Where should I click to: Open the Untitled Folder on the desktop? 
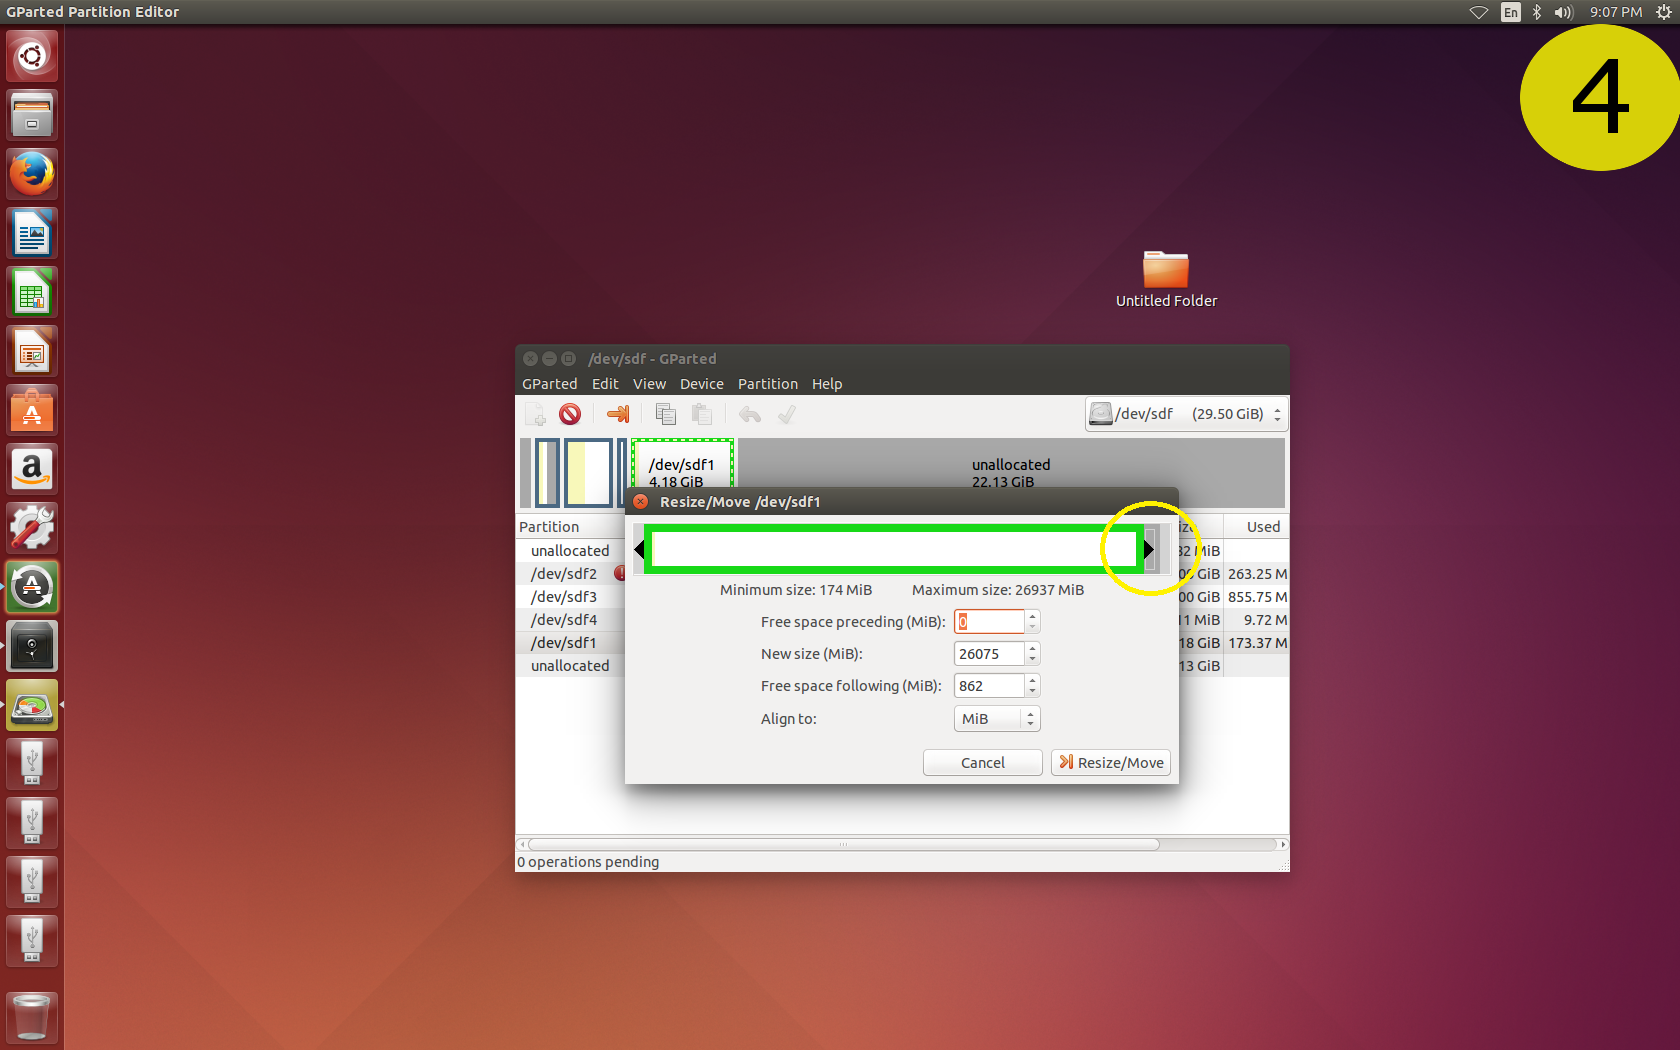1166,280
